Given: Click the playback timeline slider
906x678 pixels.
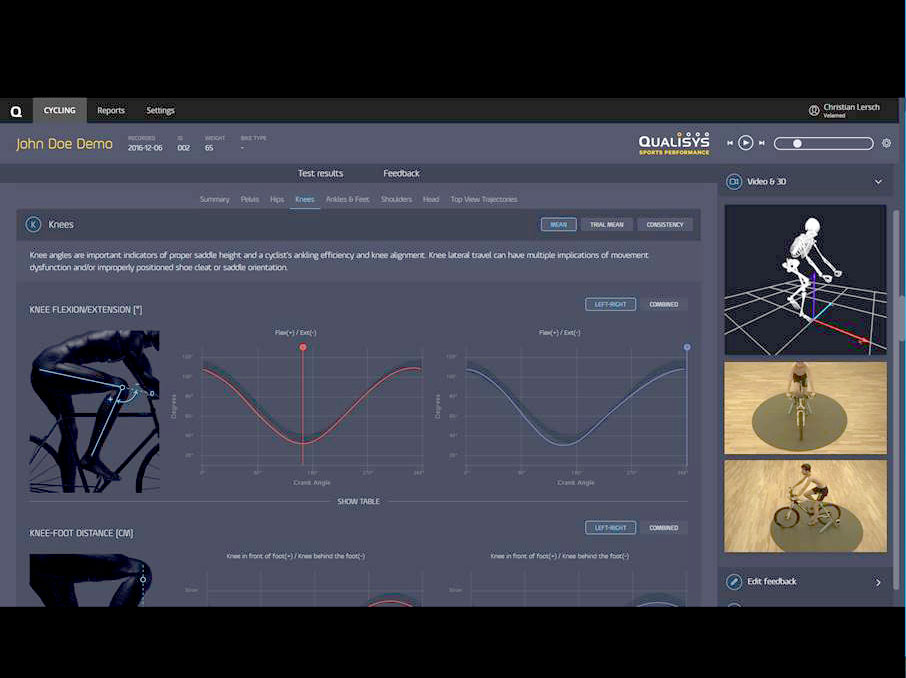Looking at the screenshot, I should (x=823, y=143).
